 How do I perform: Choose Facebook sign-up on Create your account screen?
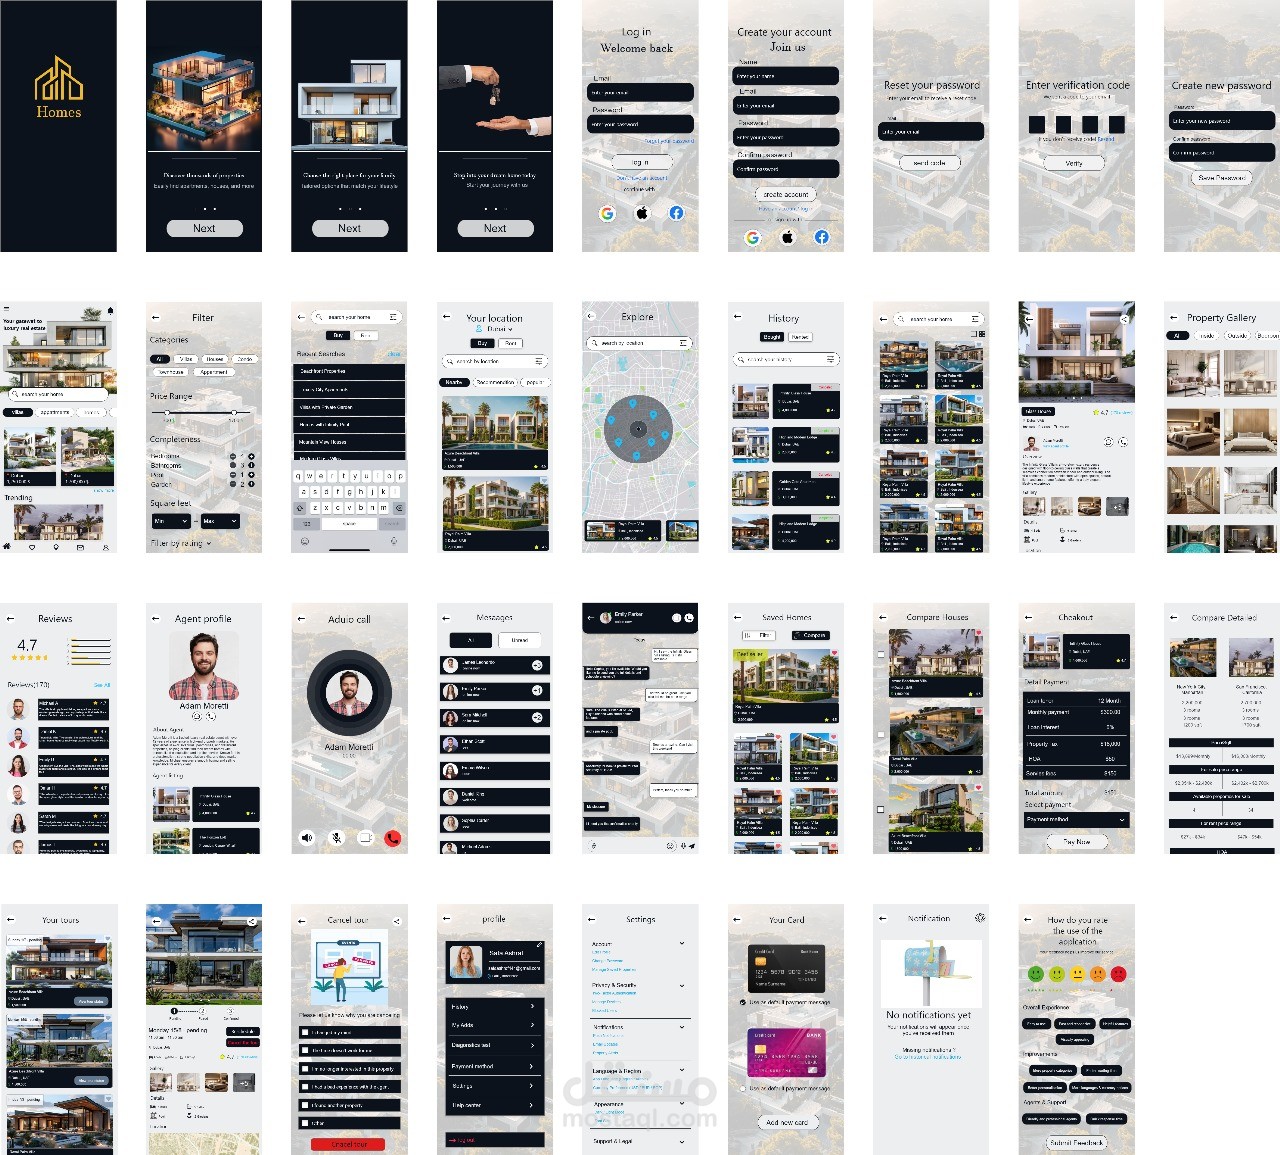click(x=822, y=237)
